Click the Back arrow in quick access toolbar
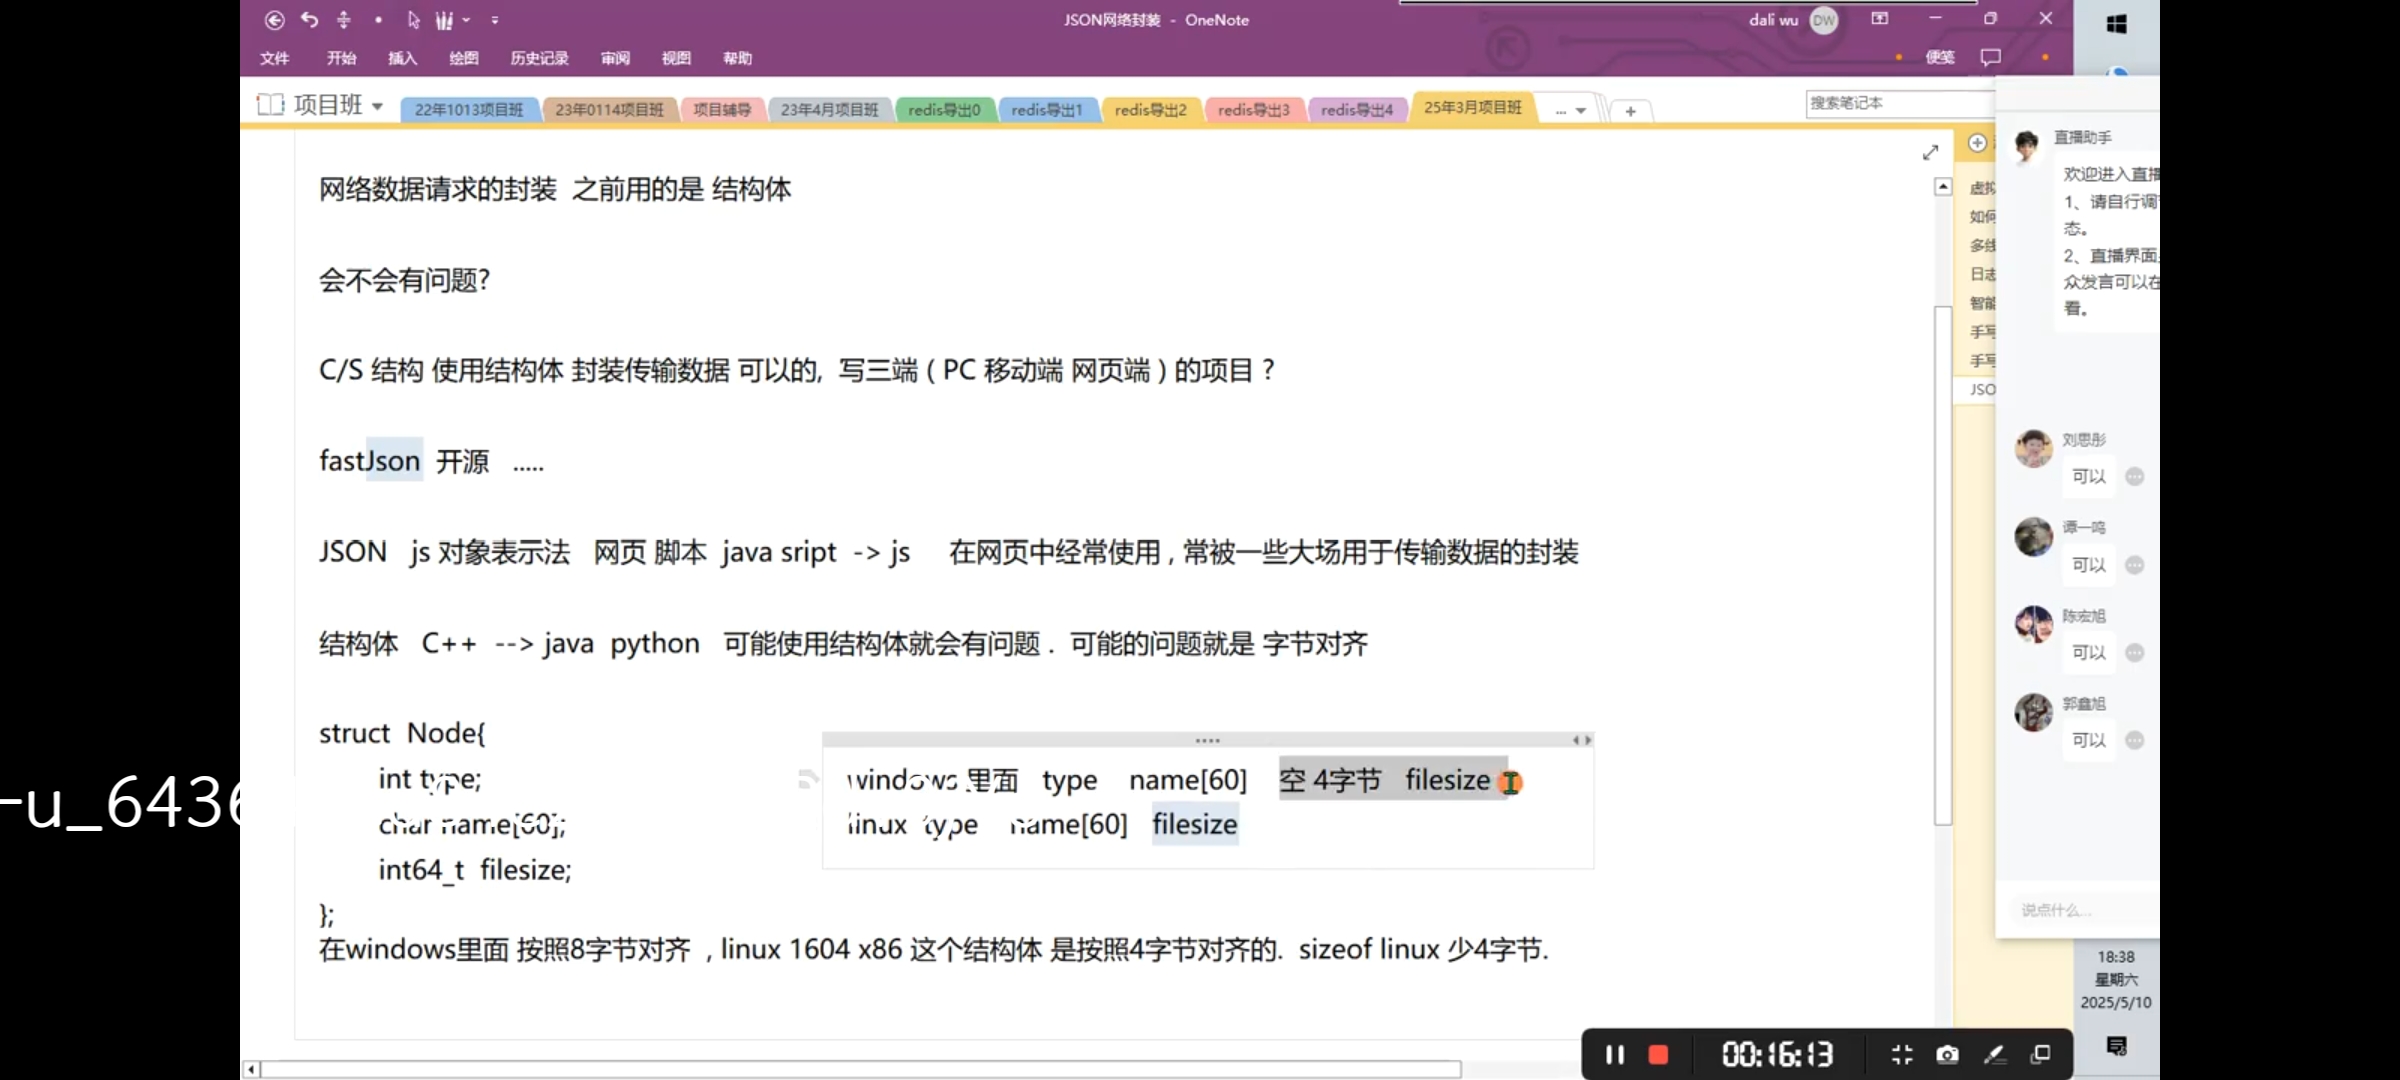This screenshot has width=2400, height=1080. click(274, 20)
